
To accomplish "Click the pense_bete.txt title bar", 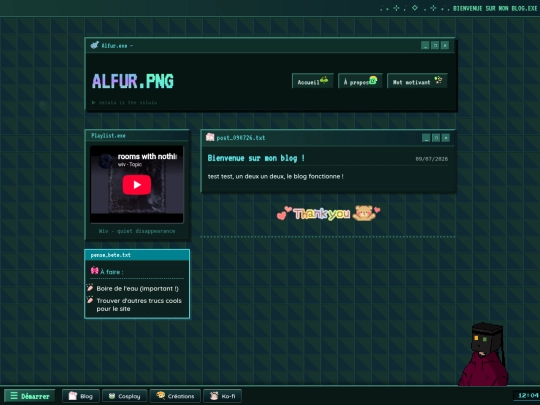I will pyautogui.click(x=137, y=255).
